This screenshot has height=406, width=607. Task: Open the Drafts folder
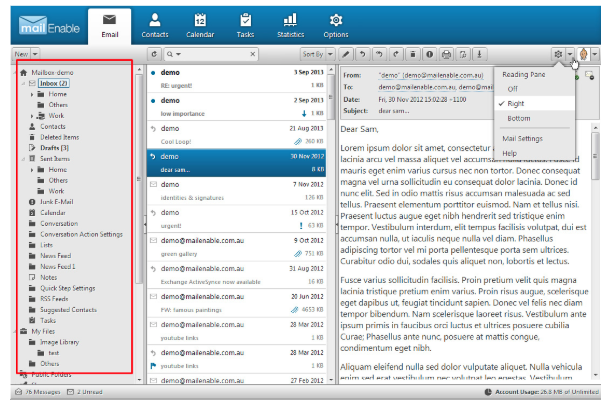pos(54,148)
